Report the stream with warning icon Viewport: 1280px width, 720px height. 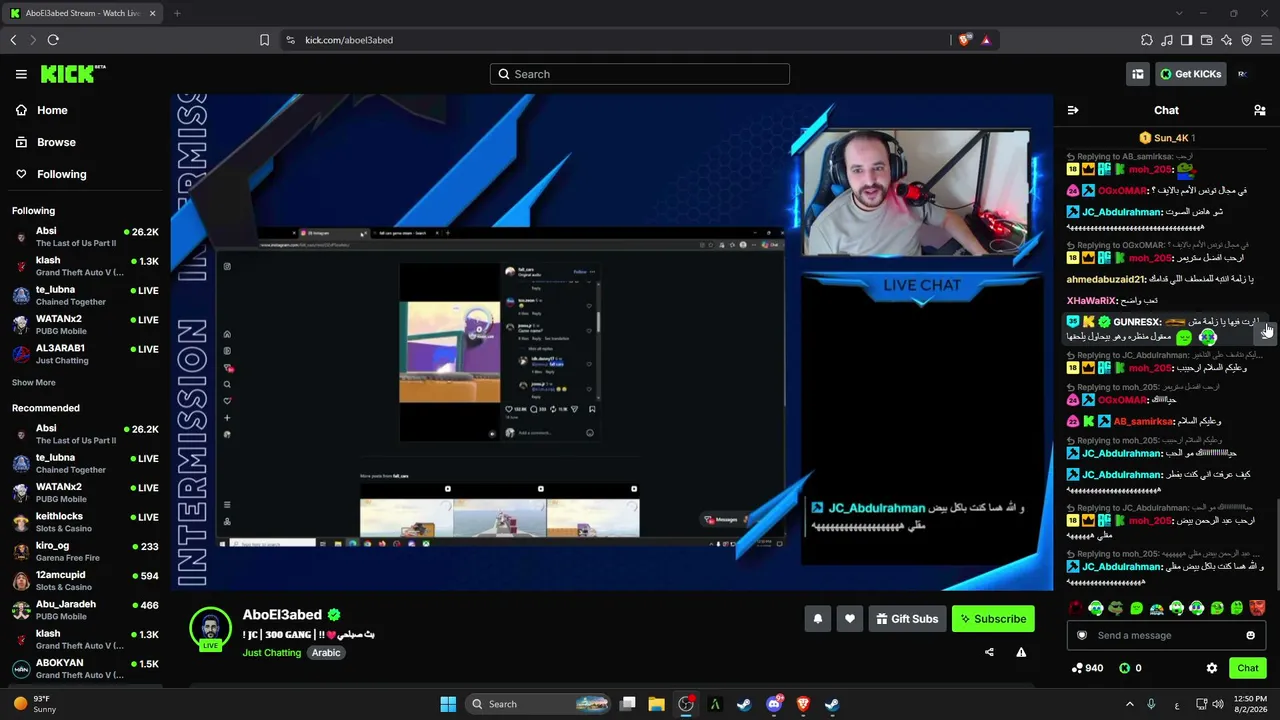click(x=1021, y=652)
